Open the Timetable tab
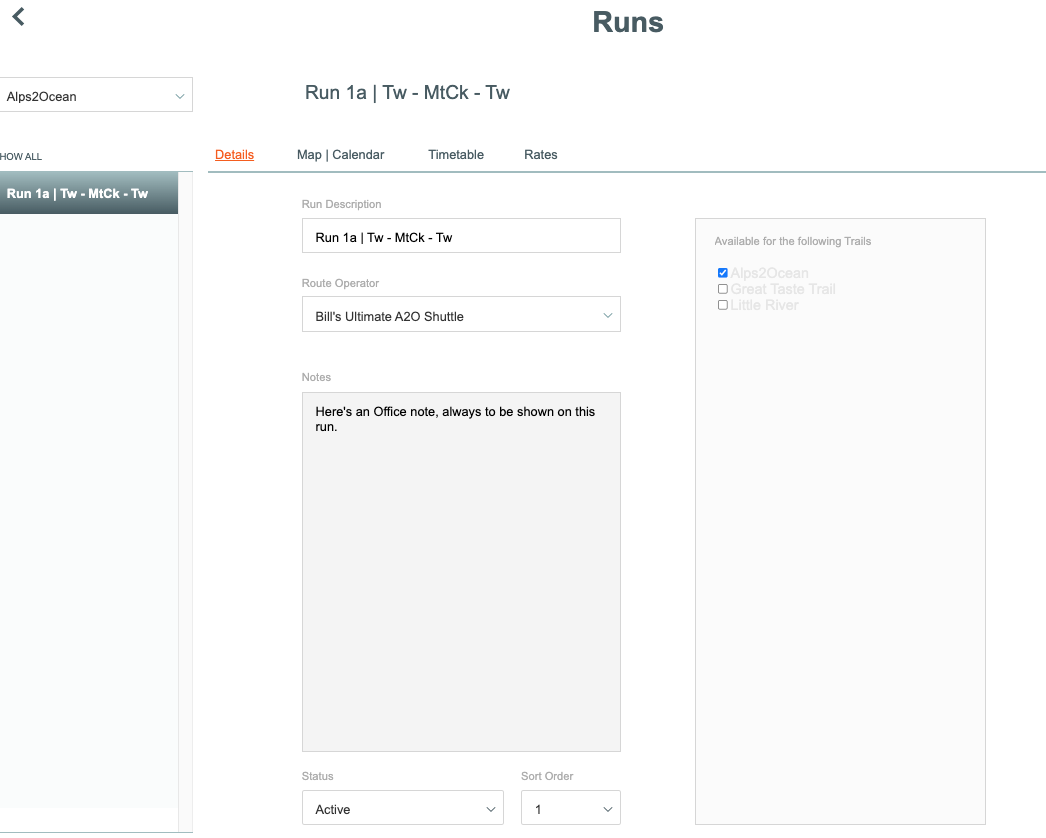 pyautogui.click(x=456, y=155)
